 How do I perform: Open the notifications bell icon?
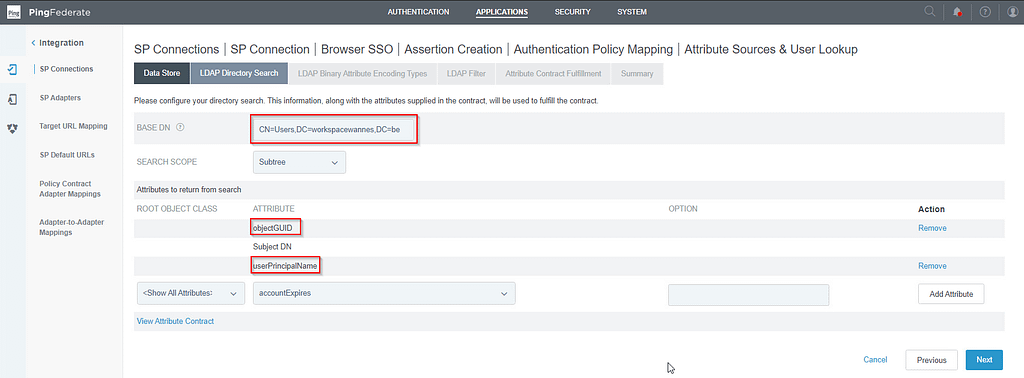tap(957, 12)
